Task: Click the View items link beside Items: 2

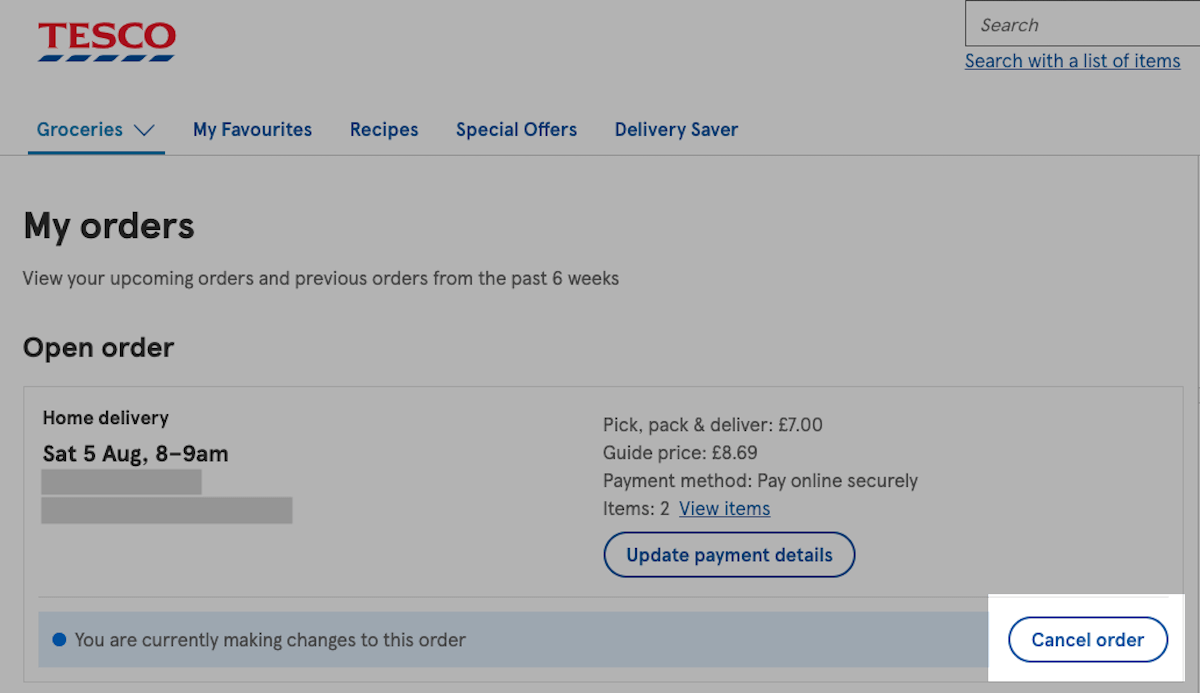Action: [724, 508]
